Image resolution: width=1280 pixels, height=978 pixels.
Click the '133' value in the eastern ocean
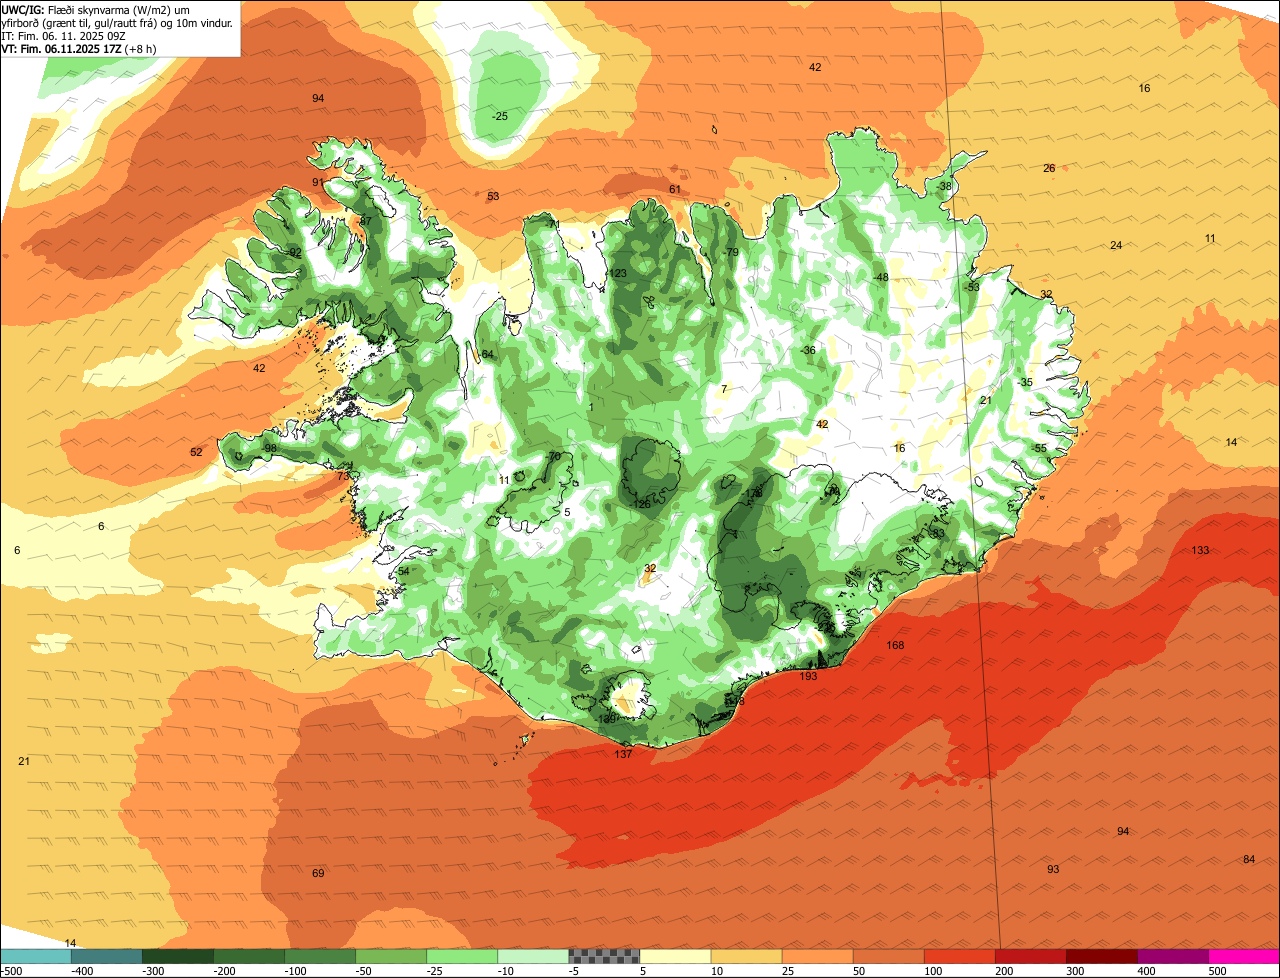tap(1200, 551)
